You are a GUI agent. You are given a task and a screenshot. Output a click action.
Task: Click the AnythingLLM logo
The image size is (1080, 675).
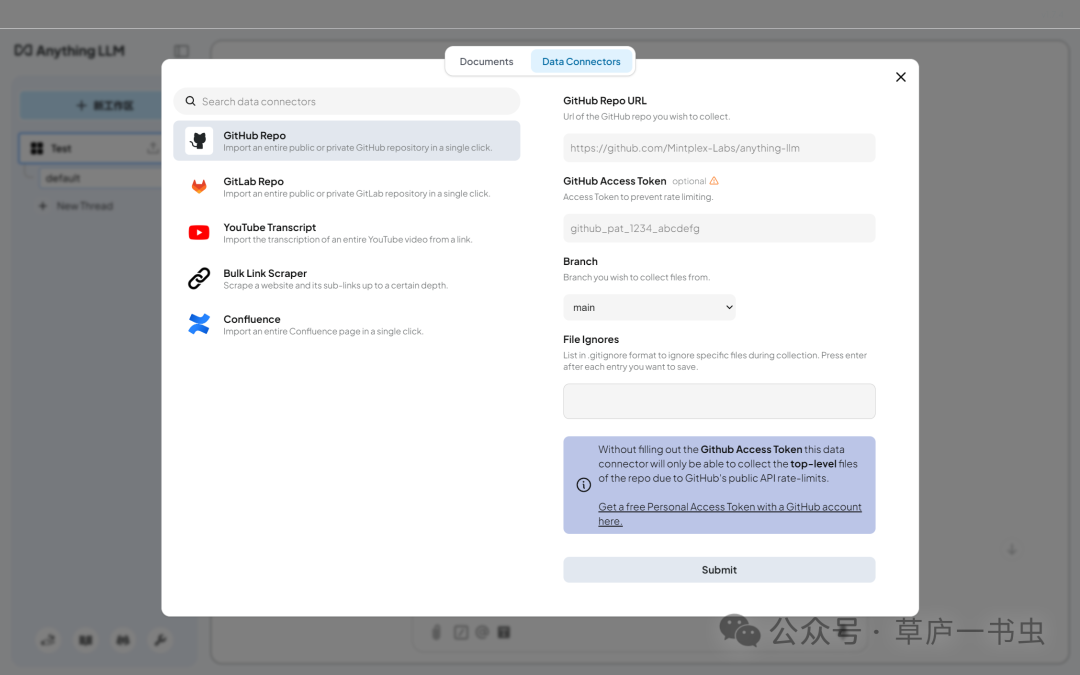[70, 51]
